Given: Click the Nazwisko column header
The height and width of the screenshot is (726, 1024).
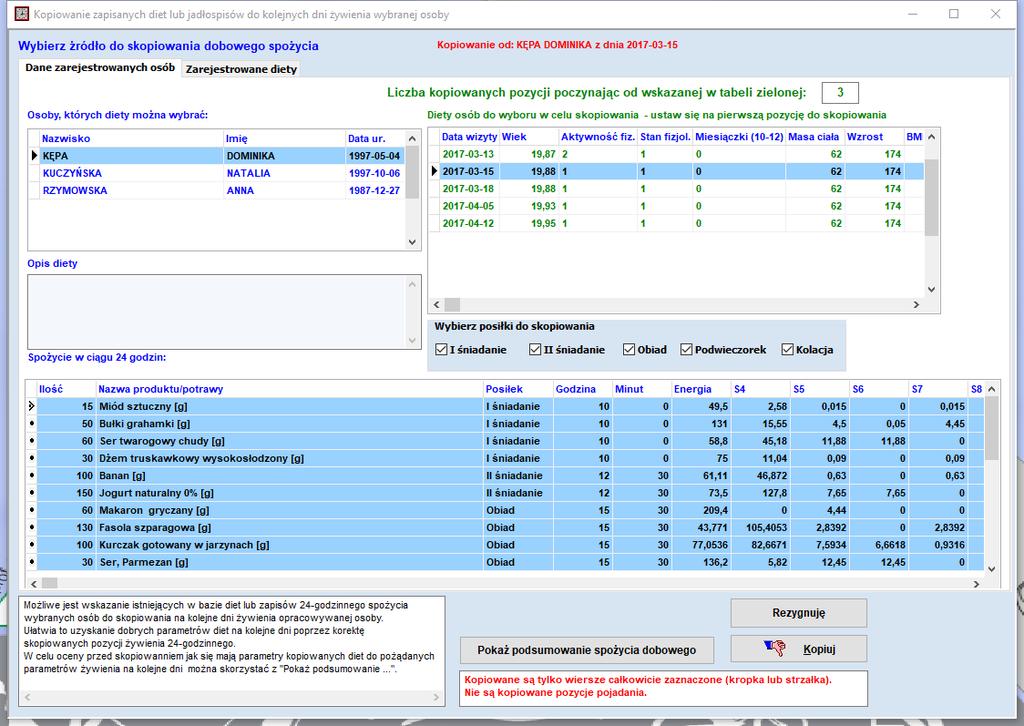Looking at the screenshot, I should (131, 138).
